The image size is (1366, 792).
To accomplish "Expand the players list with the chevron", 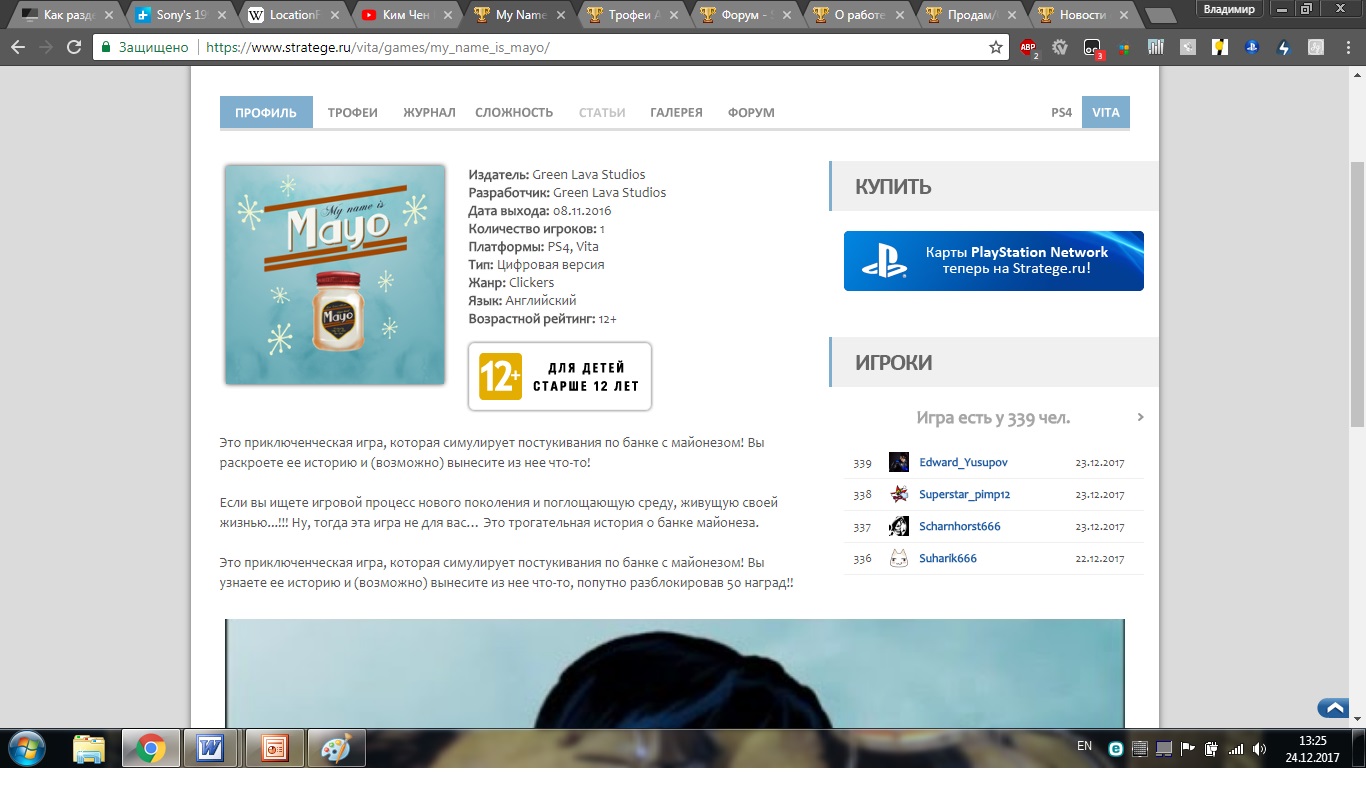I will point(1140,417).
